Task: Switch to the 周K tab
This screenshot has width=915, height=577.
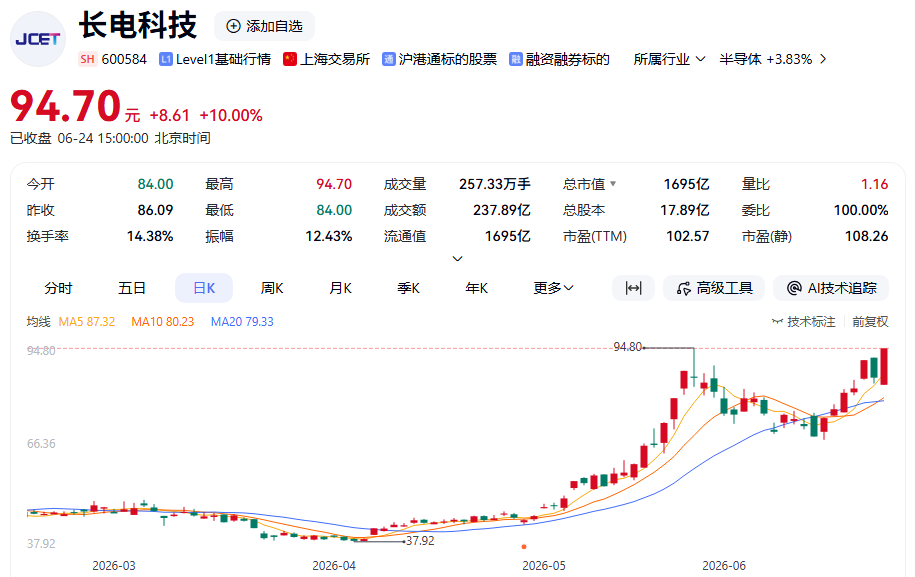Action: (272, 288)
